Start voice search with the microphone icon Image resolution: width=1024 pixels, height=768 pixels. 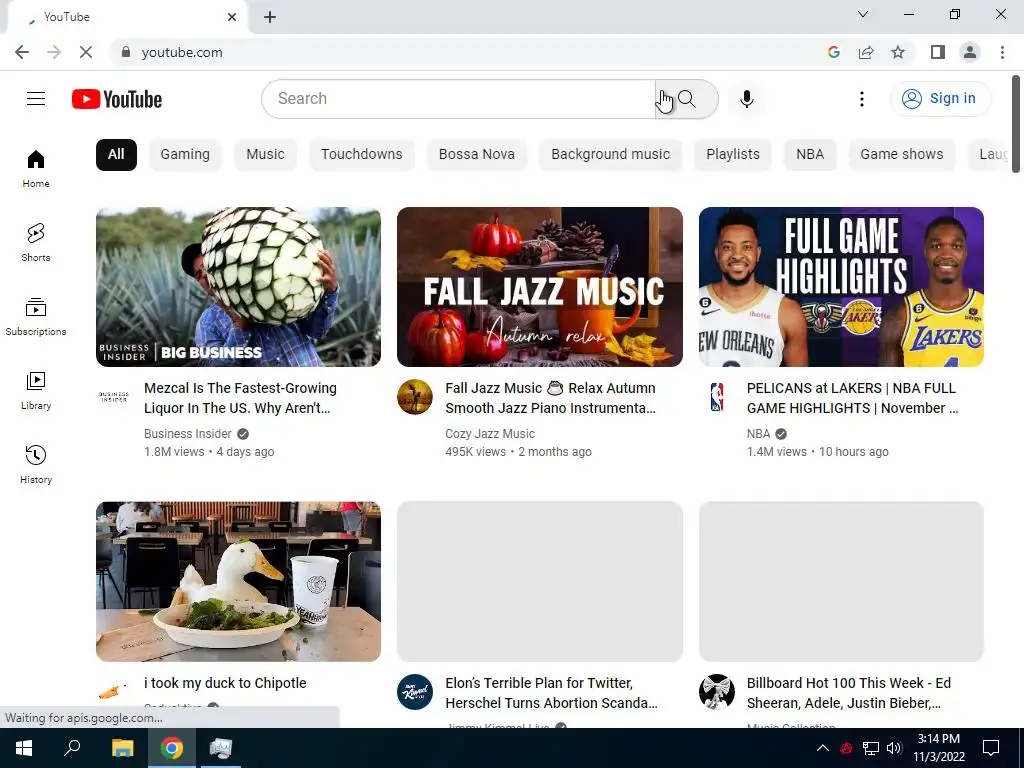[747, 99]
